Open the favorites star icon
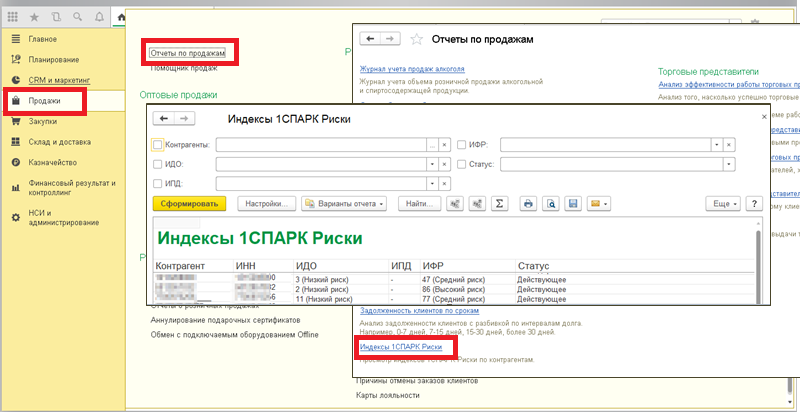 coord(35,17)
